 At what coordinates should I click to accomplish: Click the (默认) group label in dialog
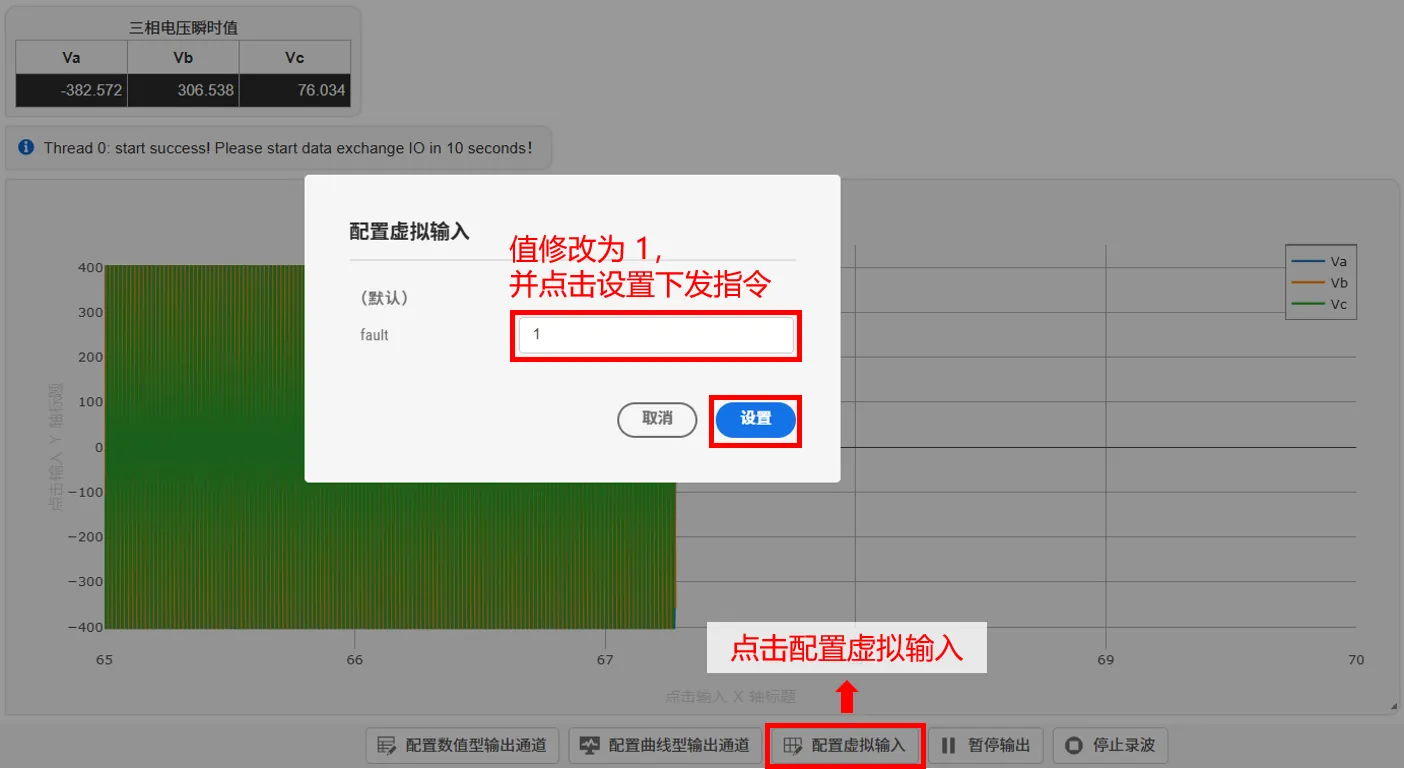pyautogui.click(x=384, y=298)
